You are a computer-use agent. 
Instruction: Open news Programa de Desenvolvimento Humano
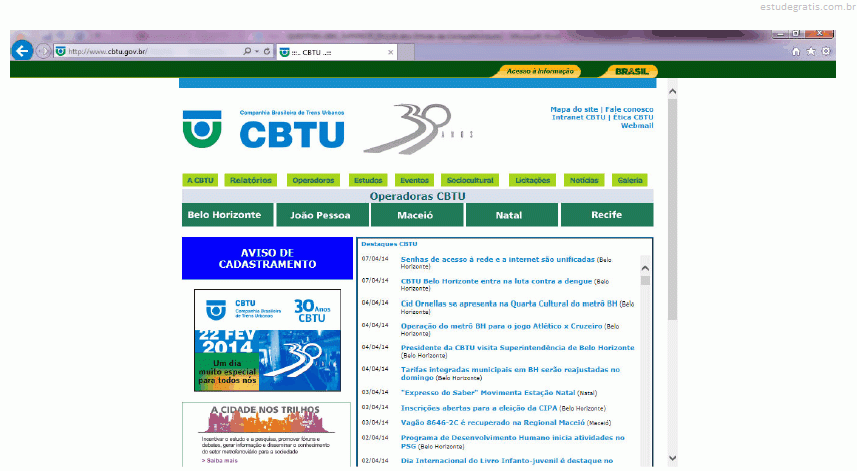click(513, 442)
